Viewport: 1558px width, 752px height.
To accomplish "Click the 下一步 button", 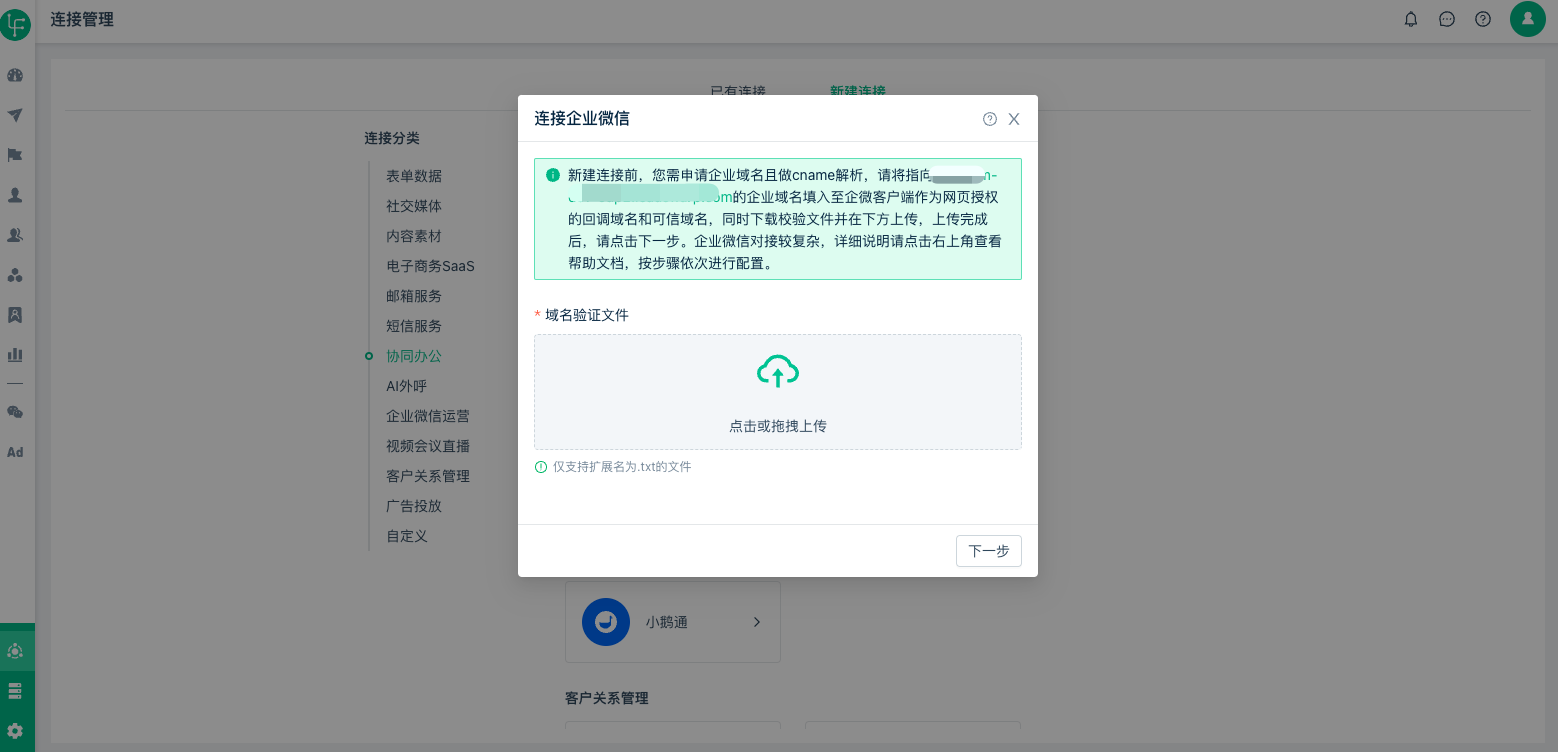I will 989,551.
